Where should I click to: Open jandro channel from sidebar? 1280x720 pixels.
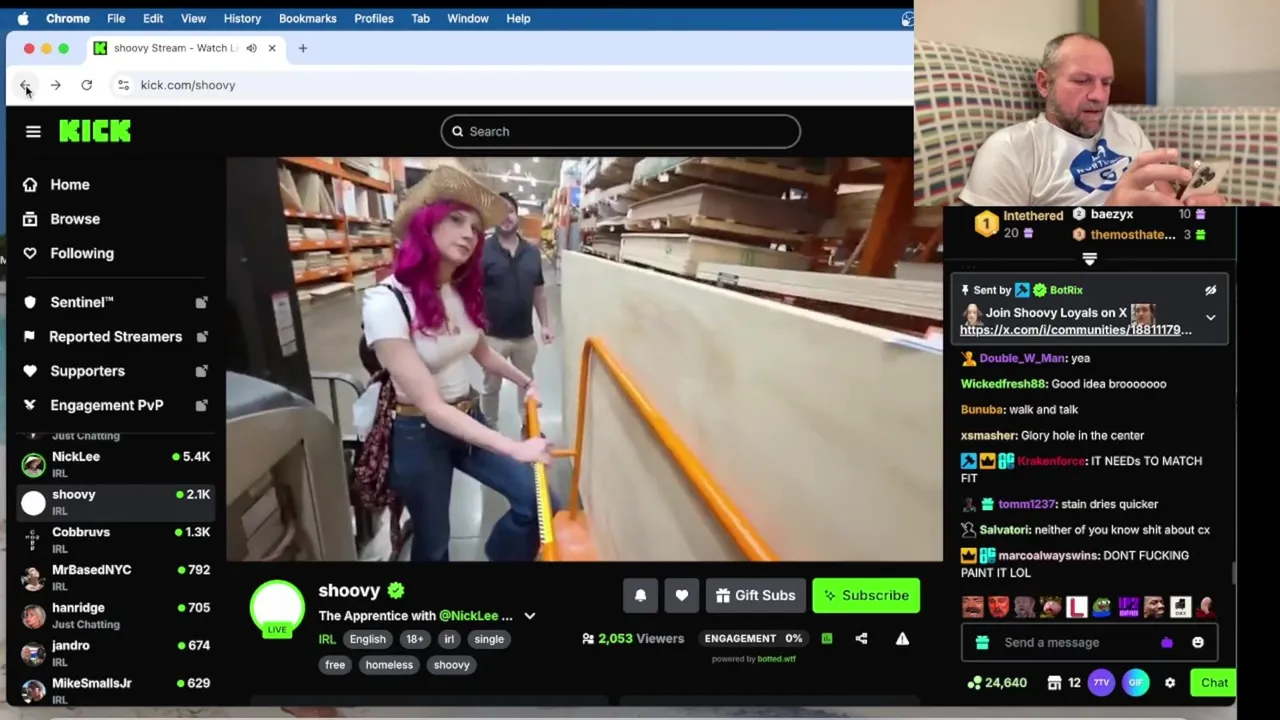115,653
